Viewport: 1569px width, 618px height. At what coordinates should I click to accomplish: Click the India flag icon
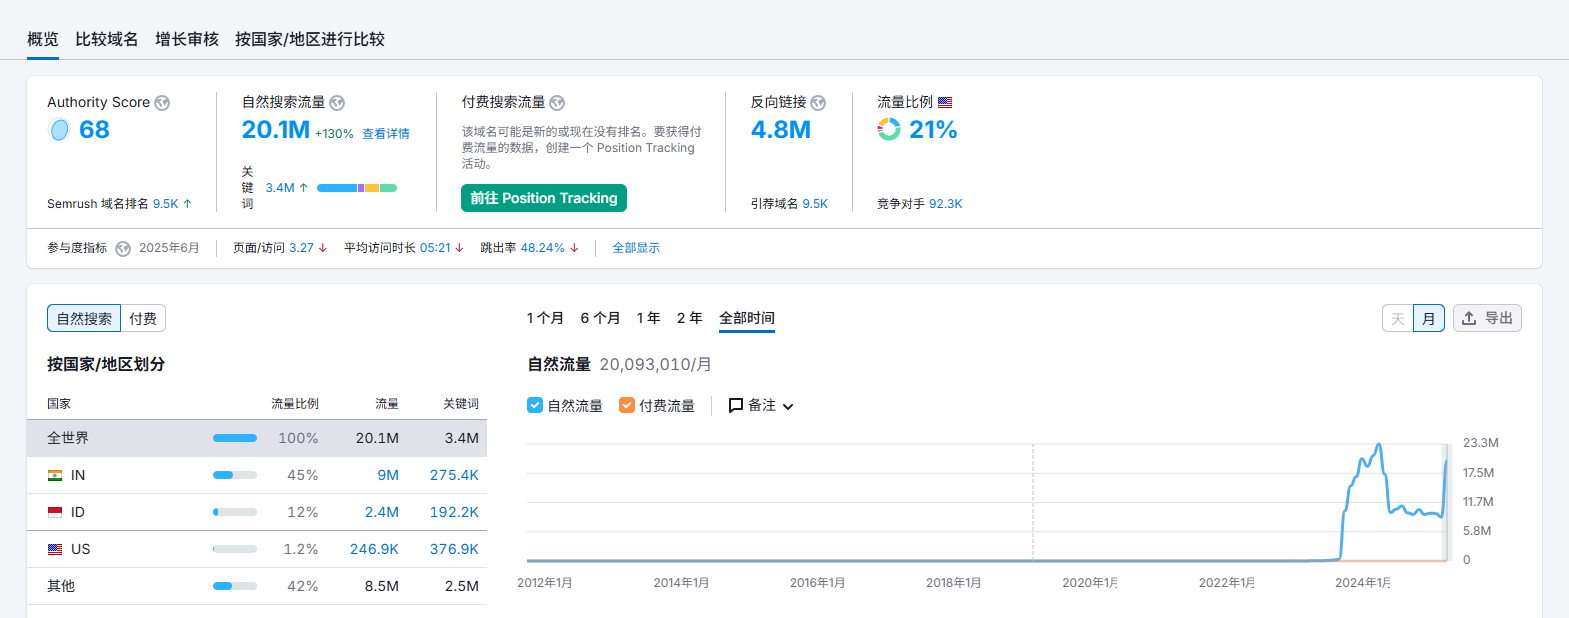tap(55, 476)
